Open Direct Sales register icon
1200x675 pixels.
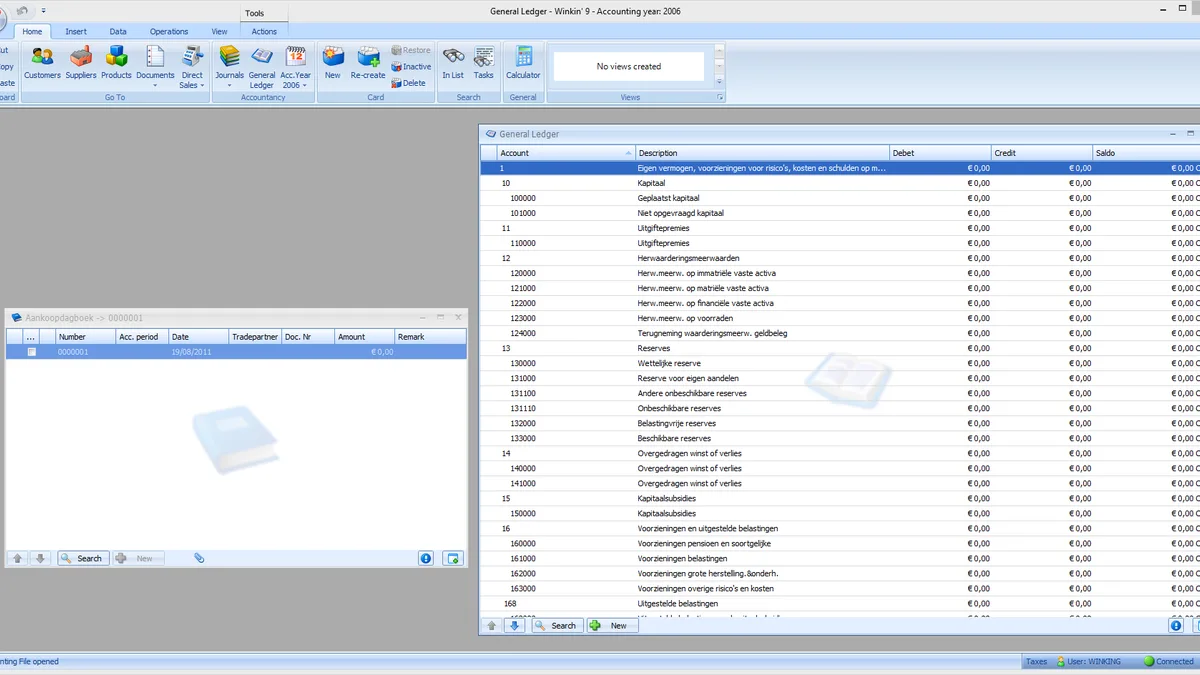click(192, 58)
